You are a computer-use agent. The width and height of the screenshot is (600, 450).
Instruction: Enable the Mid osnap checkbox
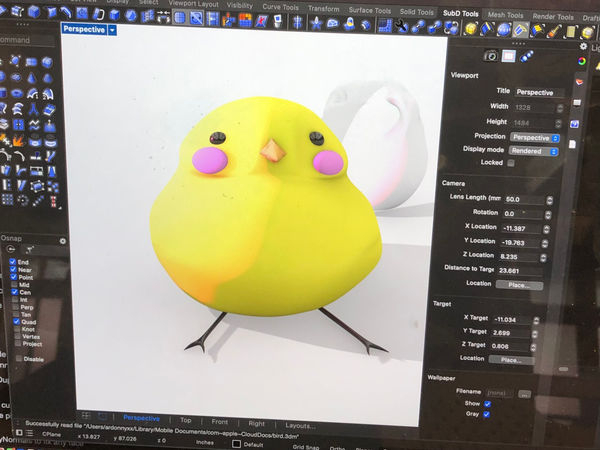[14, 284]
